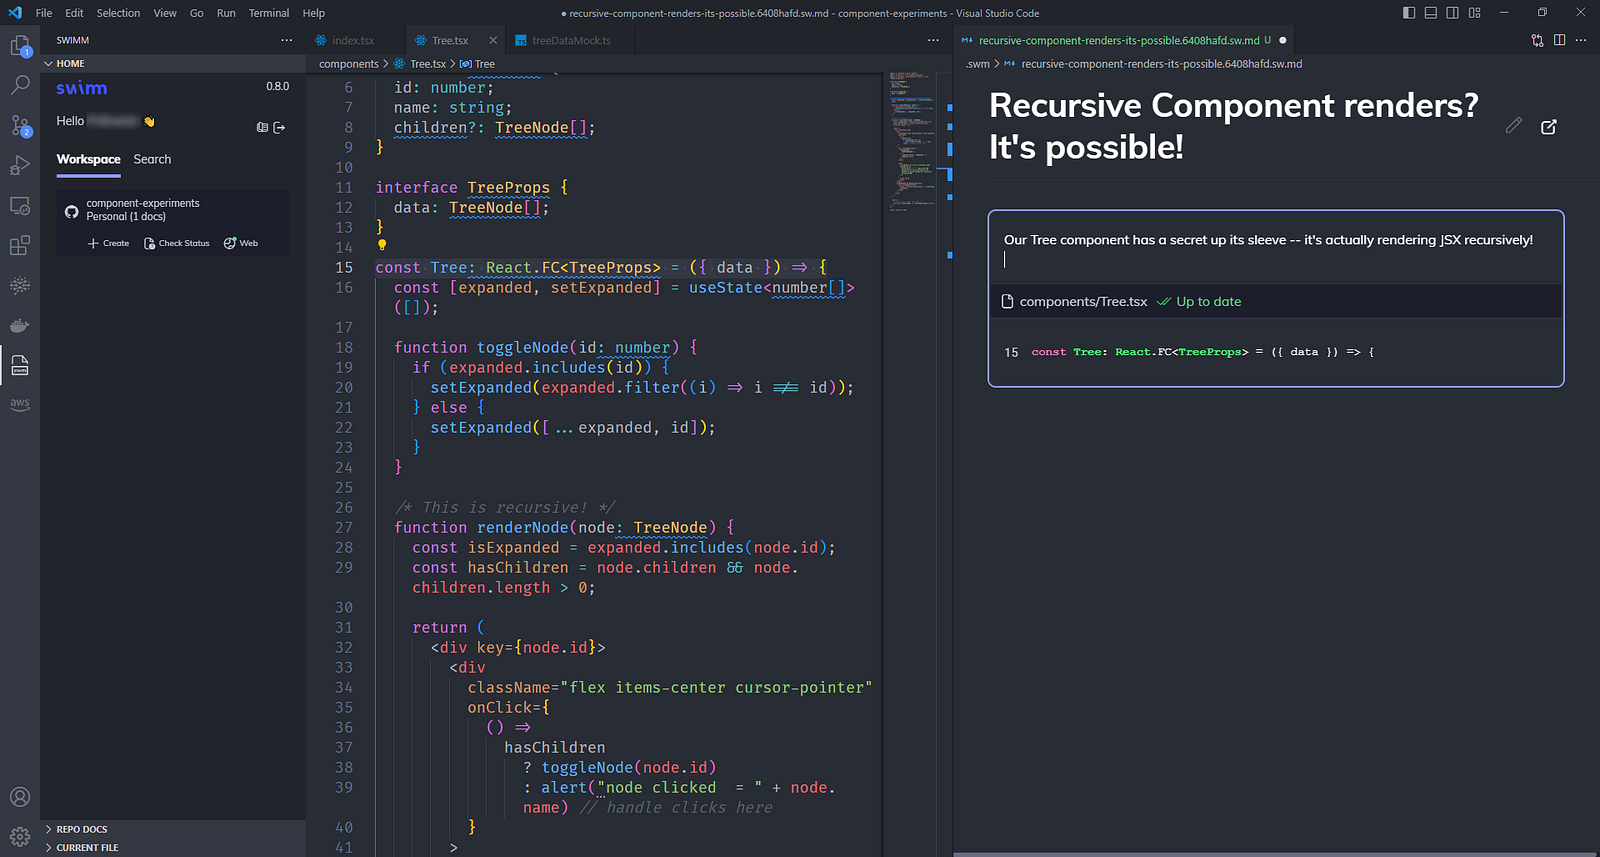Toggle the primary side bar layout button
Image resolution: width=1600 pixels, height=857 pixels.
pyautogui.click(x=1409, y=13)
